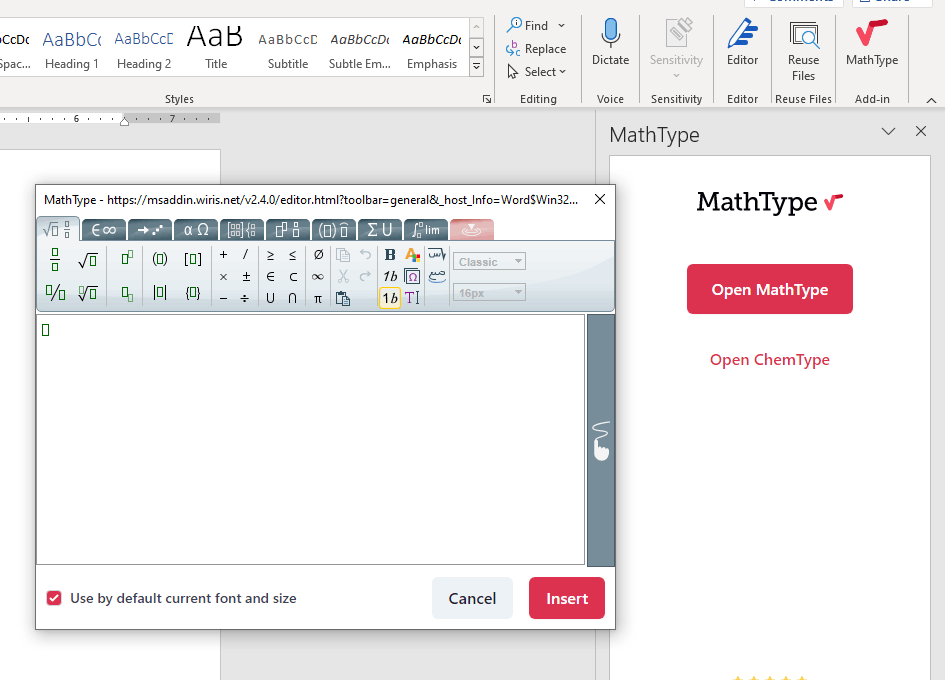
Task: Open the Editor tool in ribbon
Action: click(742, 42)
